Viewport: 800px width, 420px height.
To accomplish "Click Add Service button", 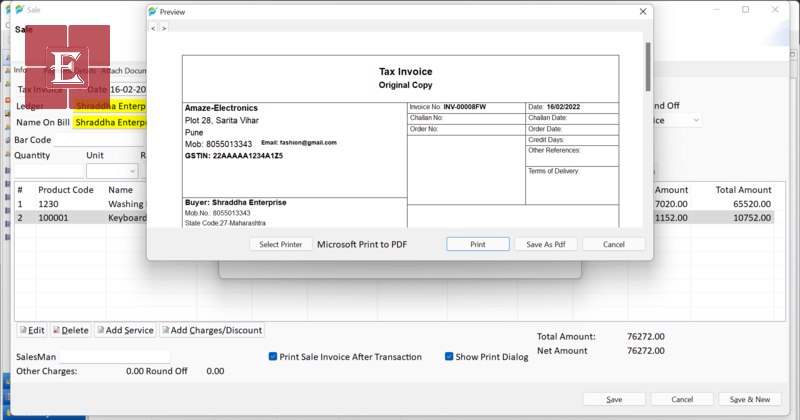I will [x=124, y=330].
